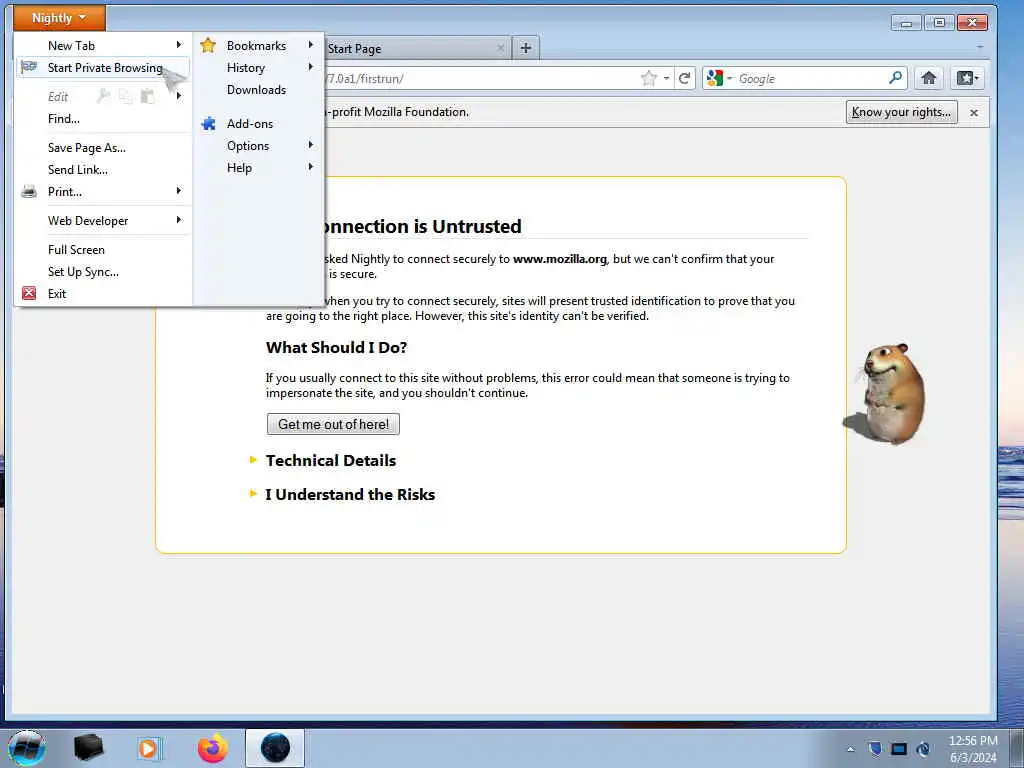The image size is (1024, 768).
Task: Switch to Nightly globe taskbar button
Action: [275, 748]
